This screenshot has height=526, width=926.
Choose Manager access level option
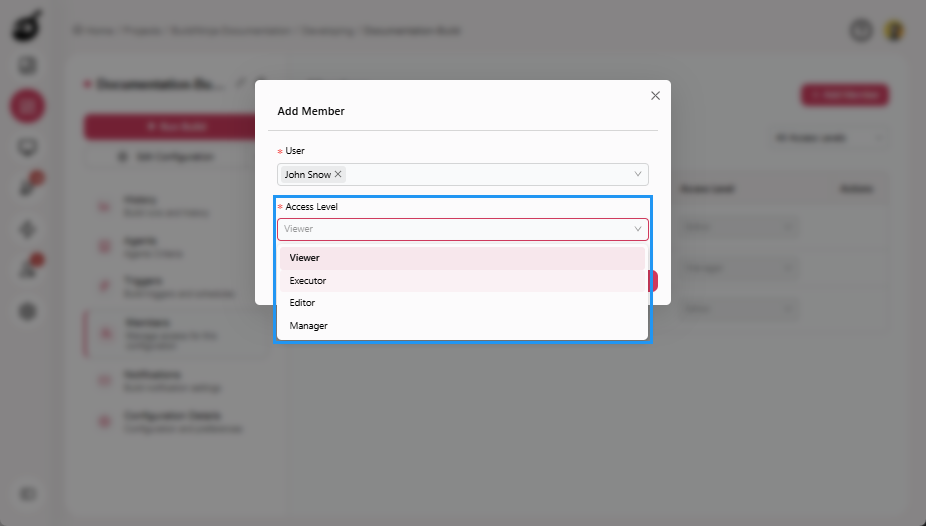click(x=462, y=326)
